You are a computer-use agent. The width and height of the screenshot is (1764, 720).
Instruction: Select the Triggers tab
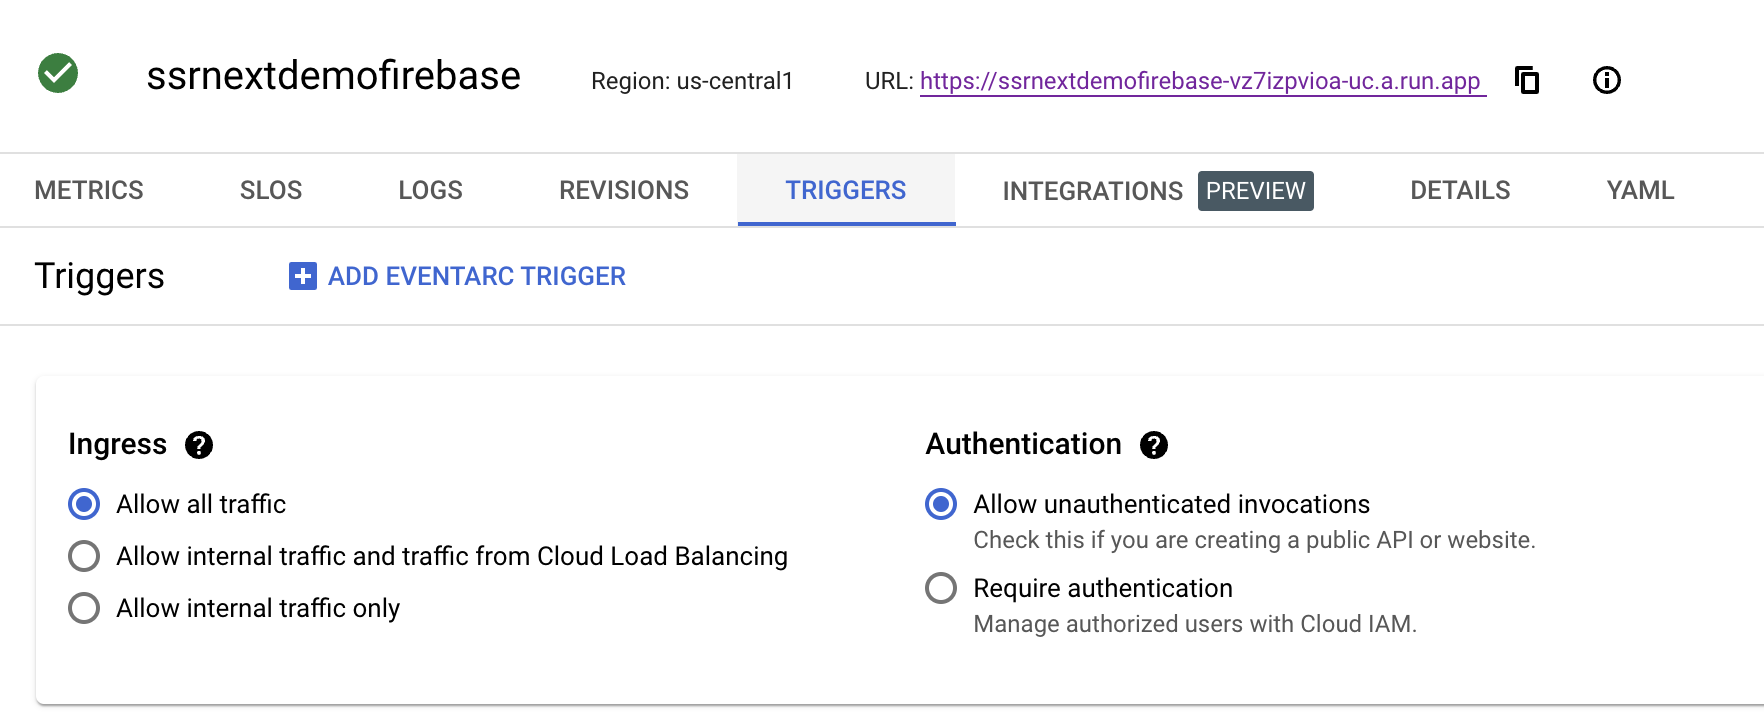[x=846, y=190]
